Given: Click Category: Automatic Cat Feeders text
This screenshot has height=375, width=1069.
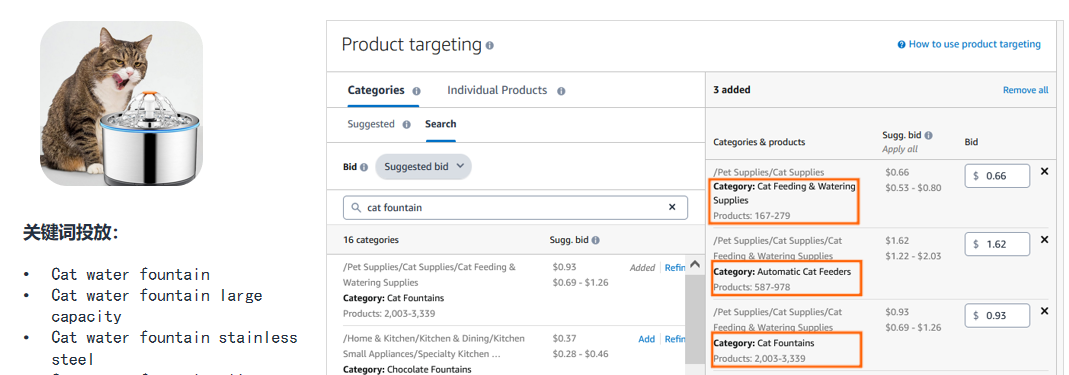Looking at the screenshot, I should click(x=782, y=272).
